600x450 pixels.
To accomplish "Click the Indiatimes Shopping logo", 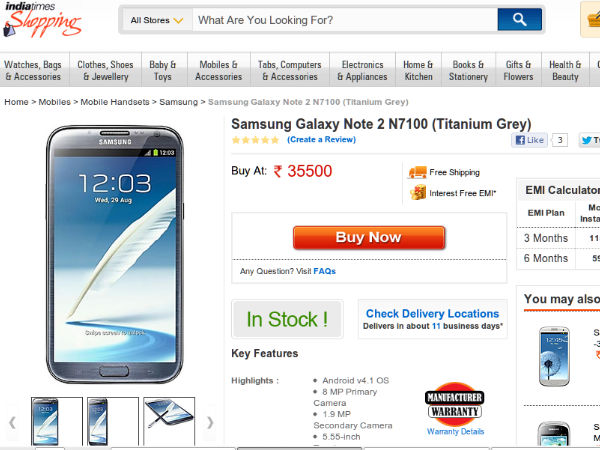I will point(41,20).
